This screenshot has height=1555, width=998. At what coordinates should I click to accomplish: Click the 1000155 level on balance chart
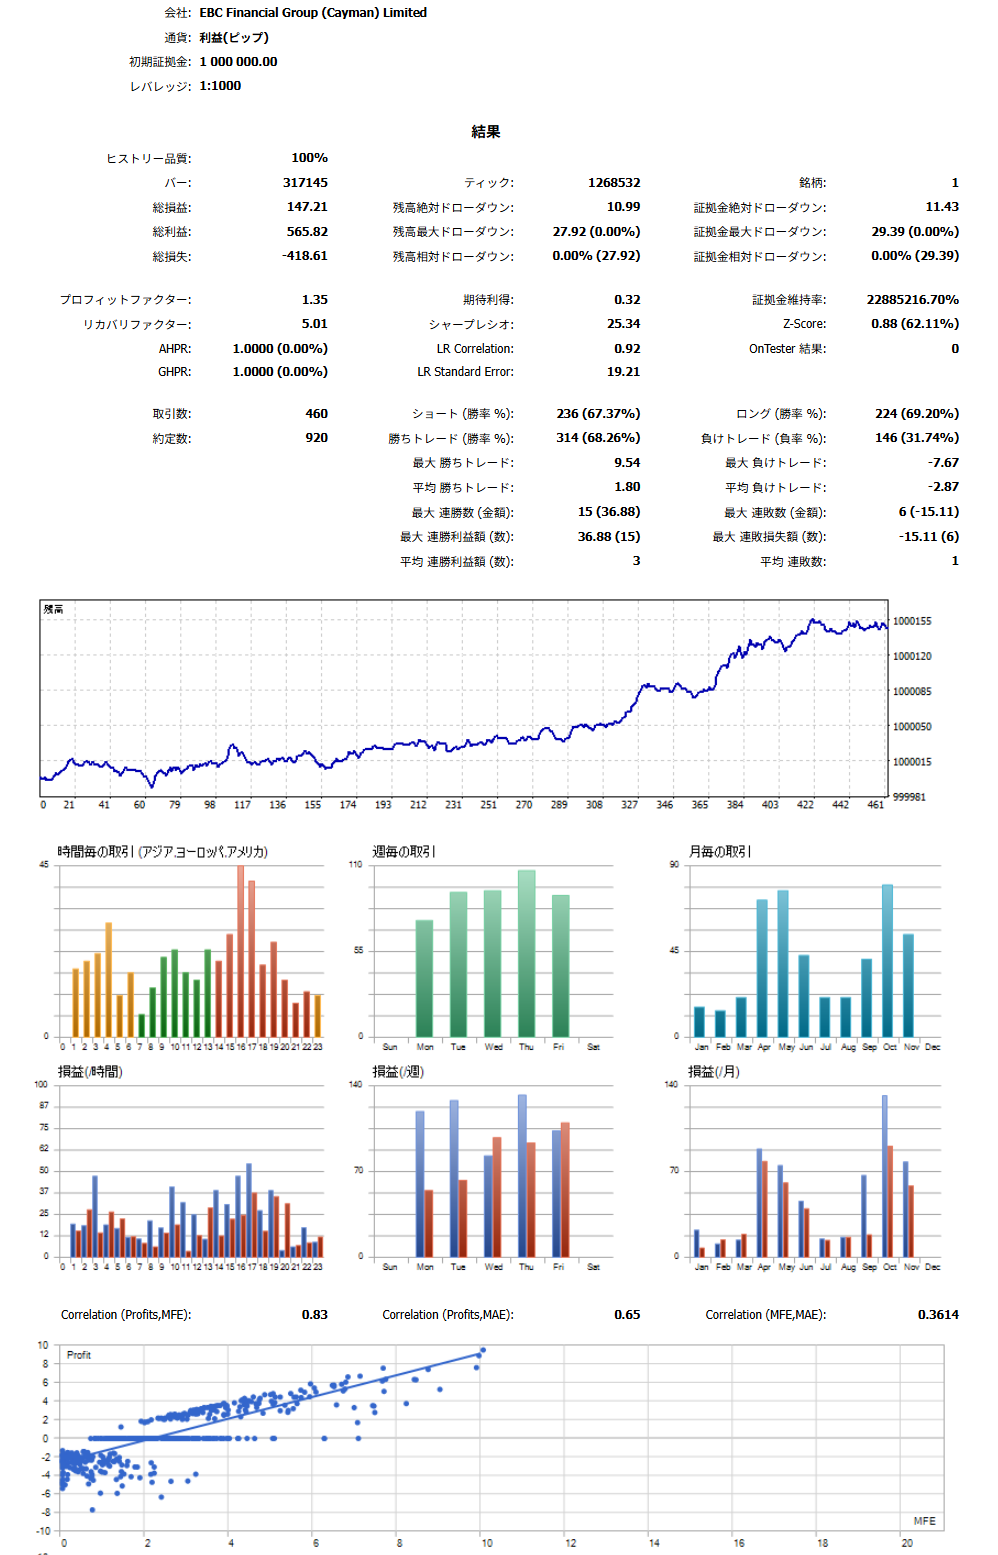[x=911, y=621]
